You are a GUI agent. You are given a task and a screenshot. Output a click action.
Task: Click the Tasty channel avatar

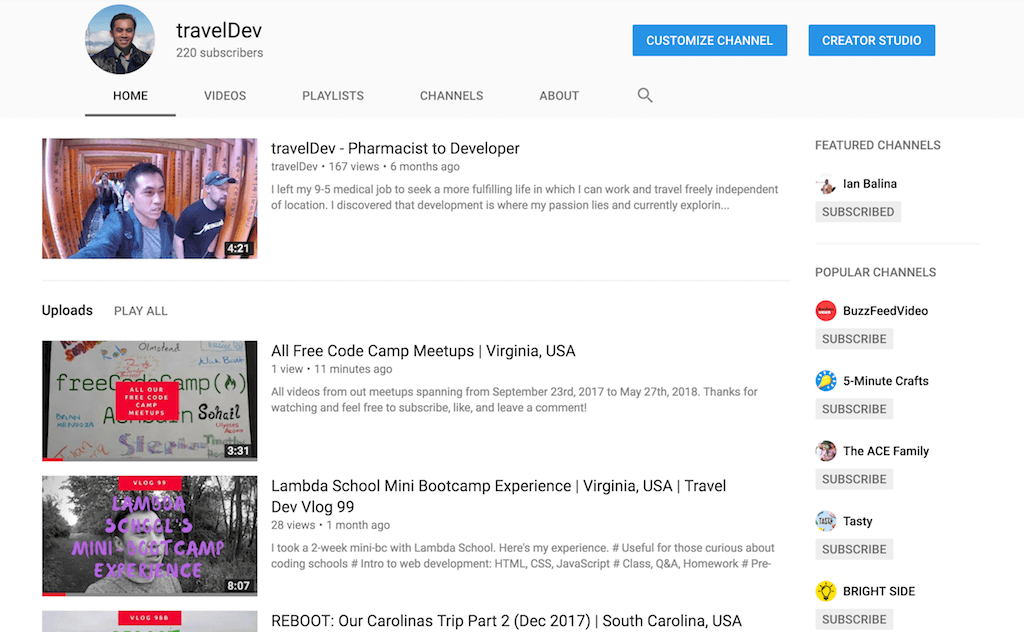click(825, 521)
